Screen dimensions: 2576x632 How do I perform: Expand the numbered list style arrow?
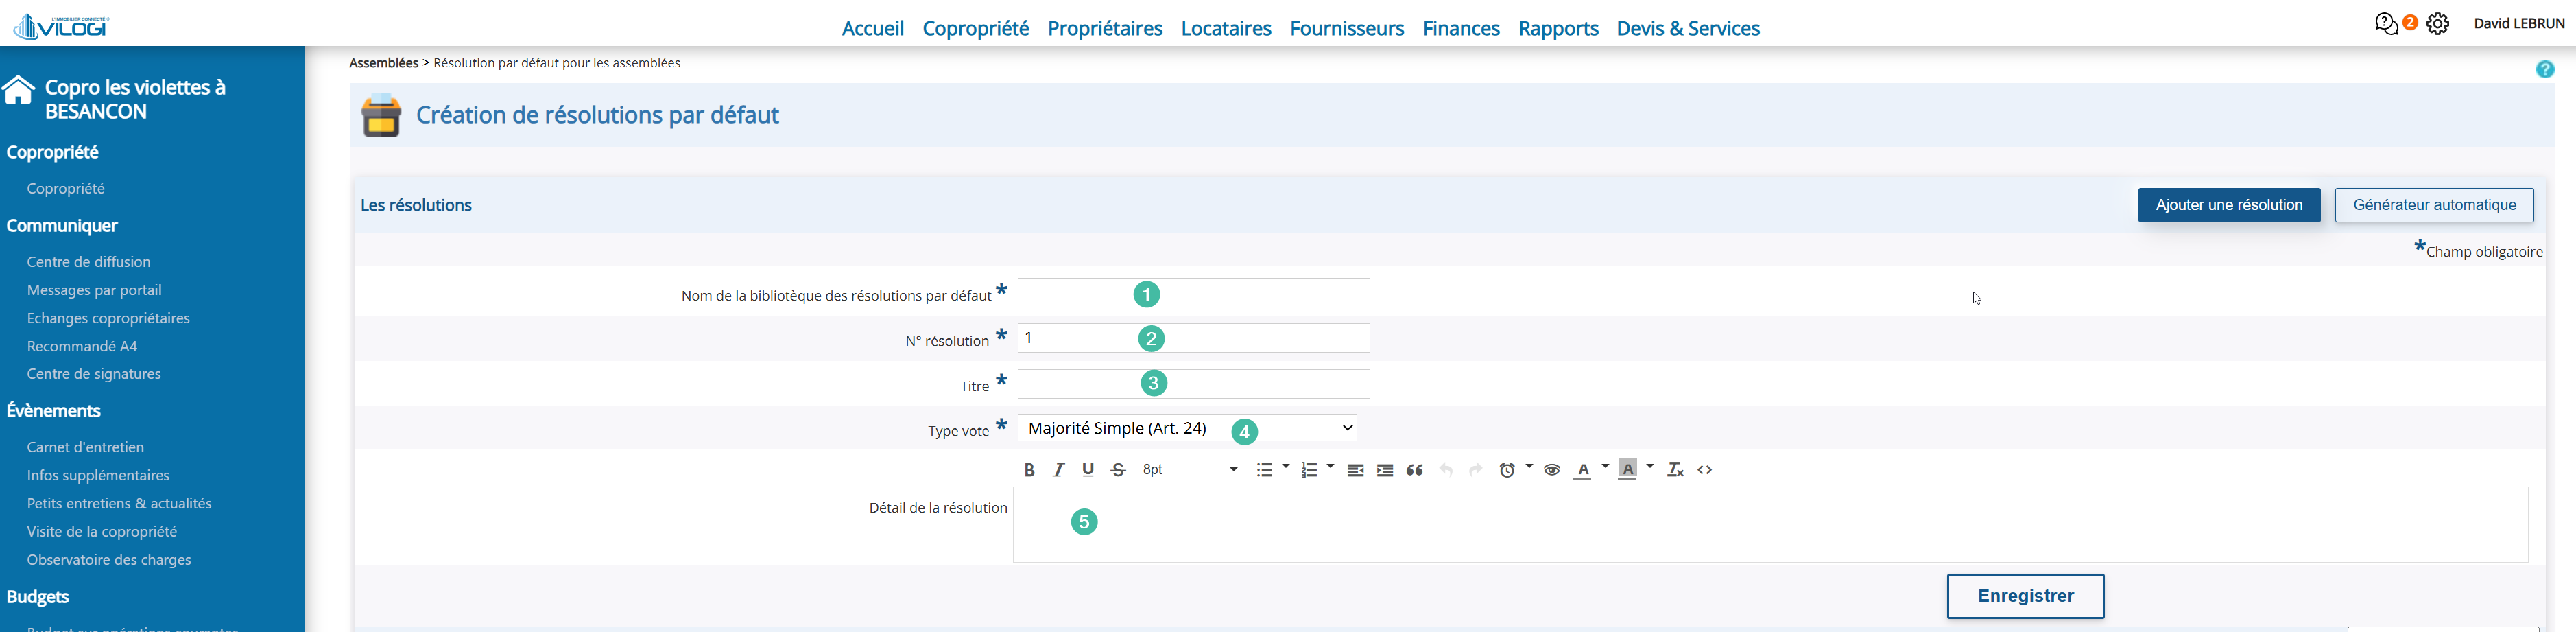(1331, 467)
